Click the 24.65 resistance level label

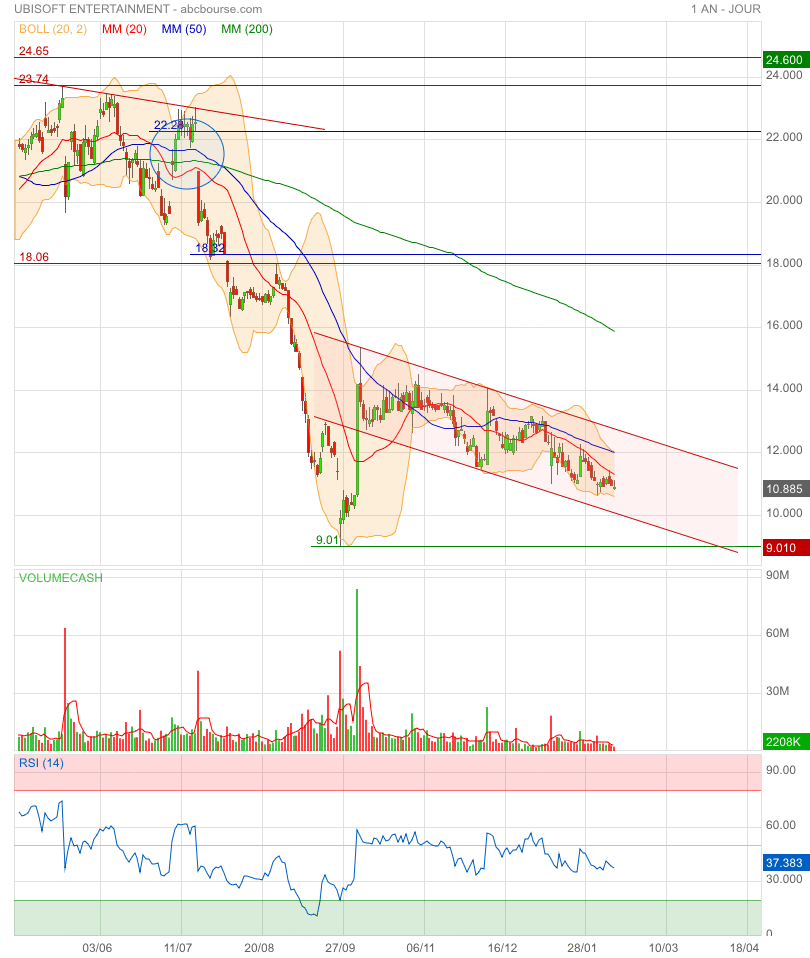34,51
